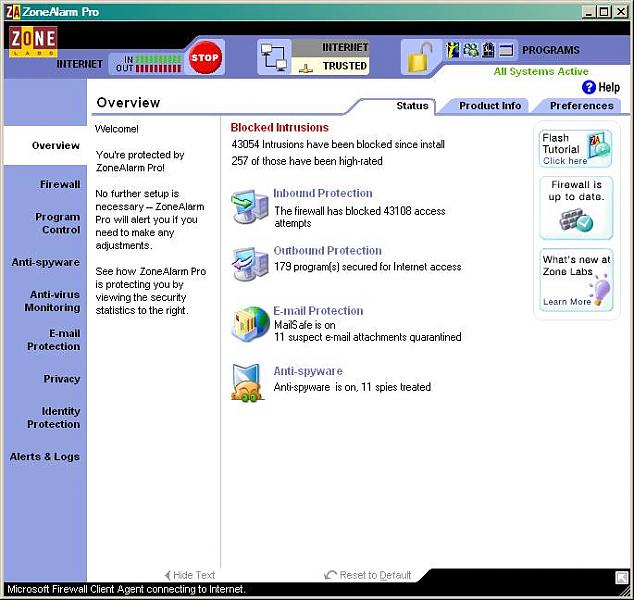This screenshot has width=634, height=600.
Task: Open Anti-virus Monitoring panel
Action: pos(52,301)
